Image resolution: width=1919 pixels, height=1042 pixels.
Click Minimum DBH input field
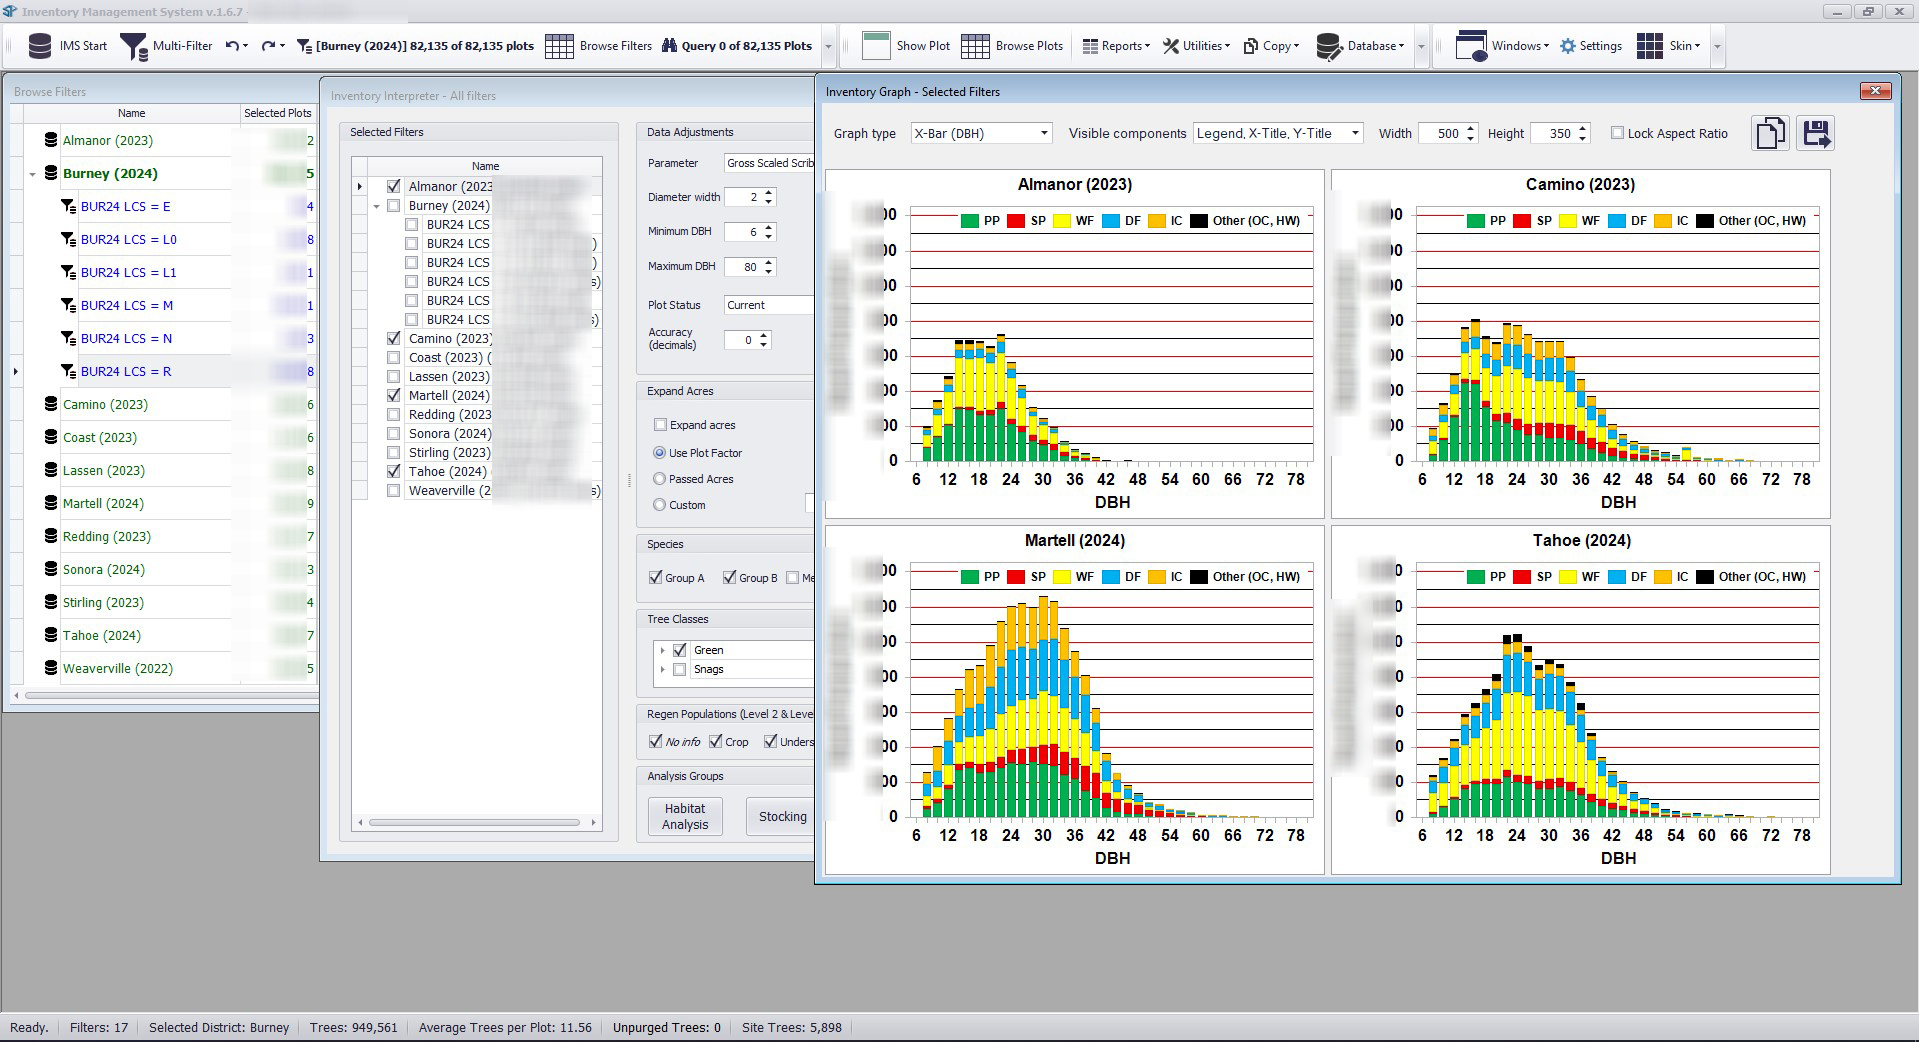[x=743, y=232]
